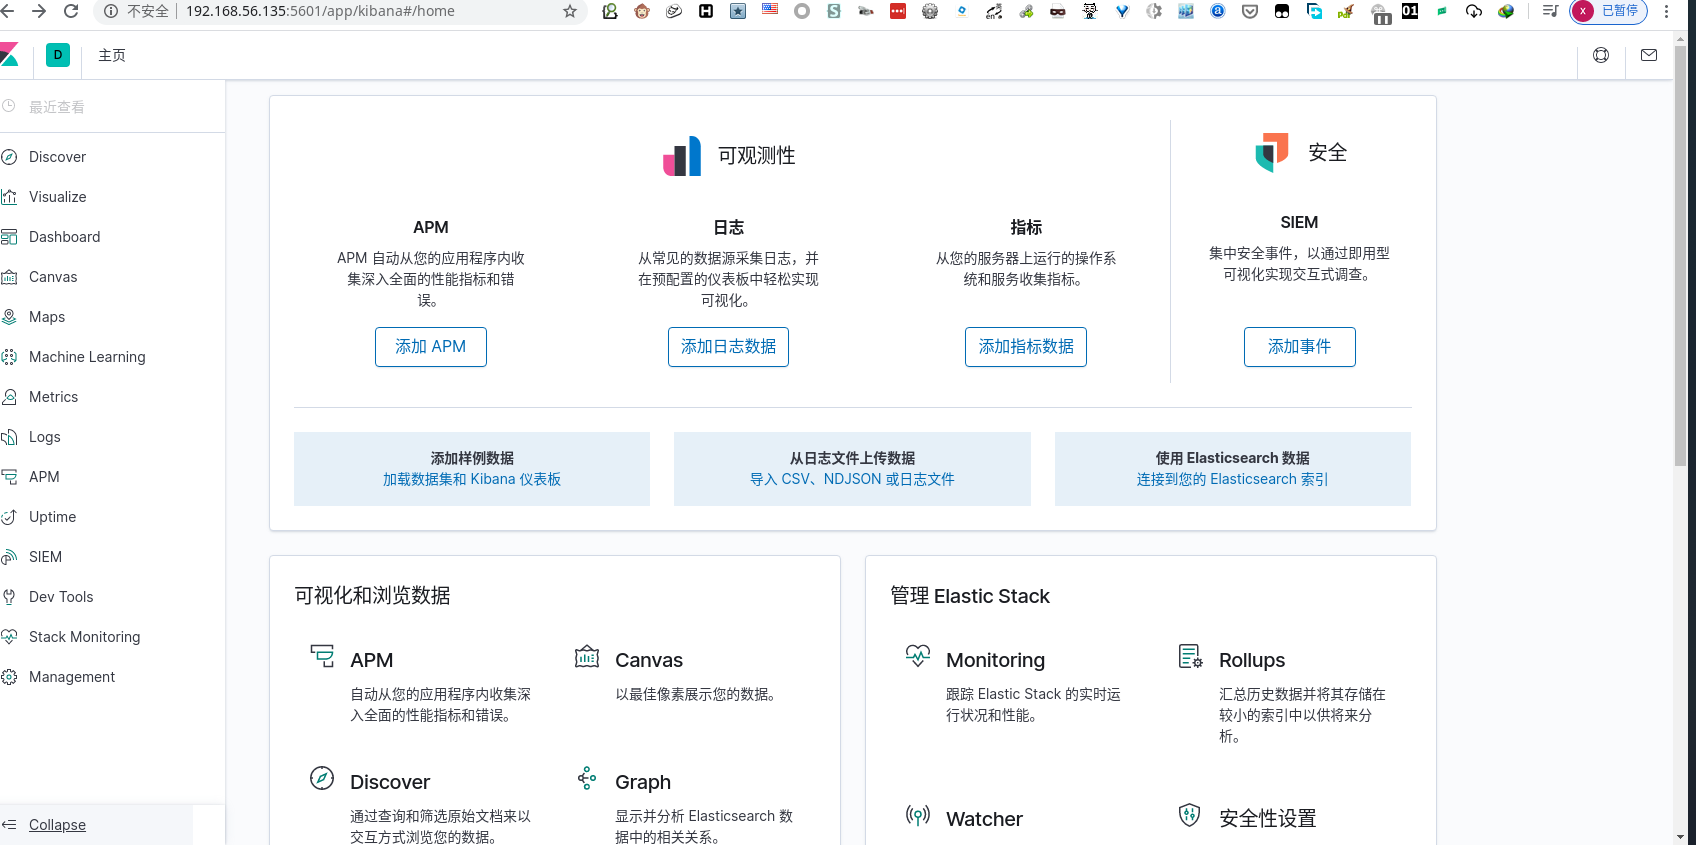1696x845 pixels.
Task: Open the Chrome three-dot menu
Action: pos(1666,11)
